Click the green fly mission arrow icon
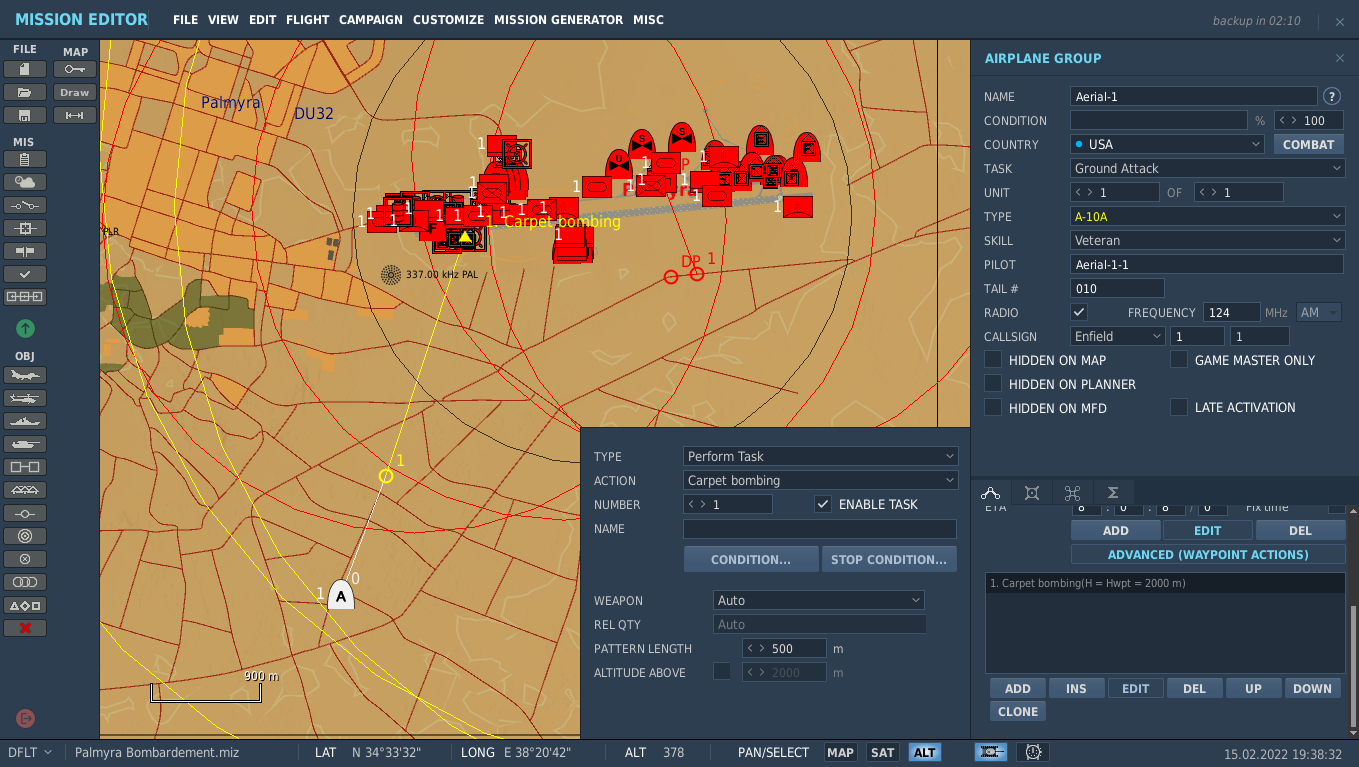1359x767 pixels. [25, 328]
